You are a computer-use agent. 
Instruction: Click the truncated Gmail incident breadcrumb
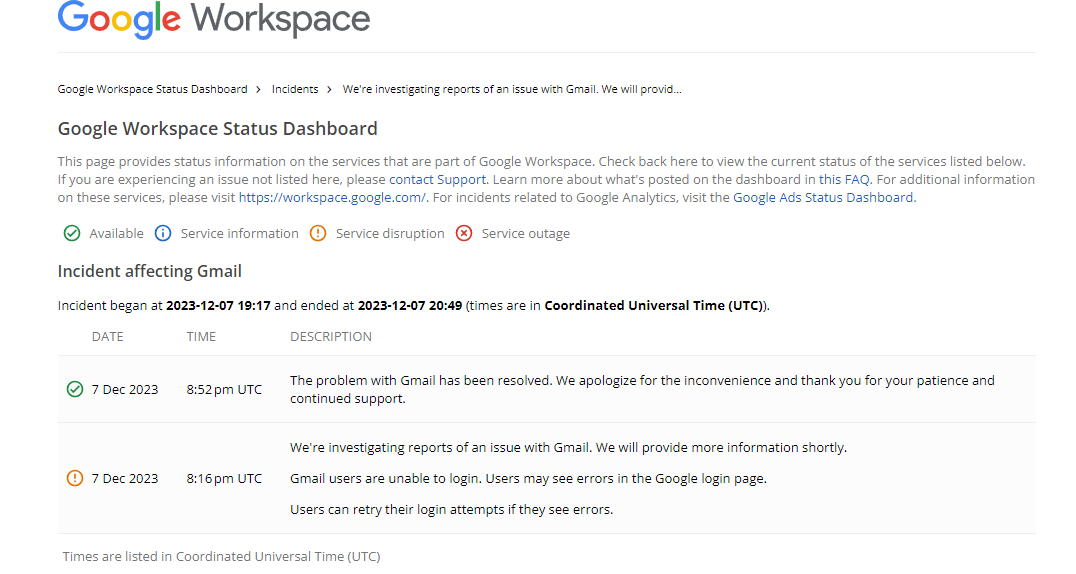512,89
